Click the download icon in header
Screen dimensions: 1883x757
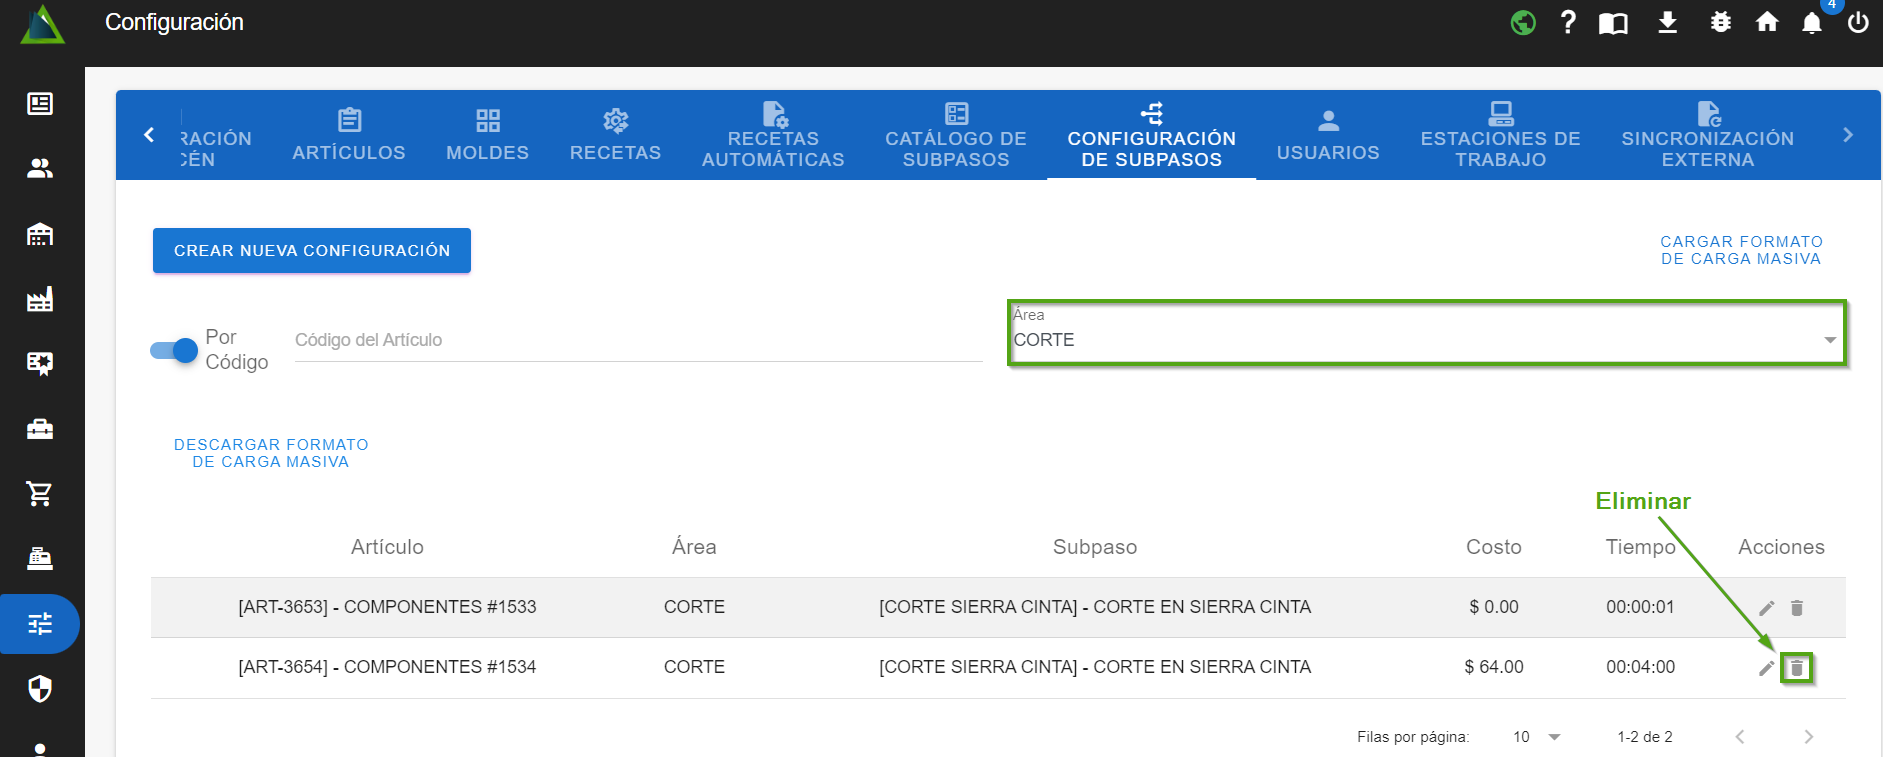point(1667,22)
